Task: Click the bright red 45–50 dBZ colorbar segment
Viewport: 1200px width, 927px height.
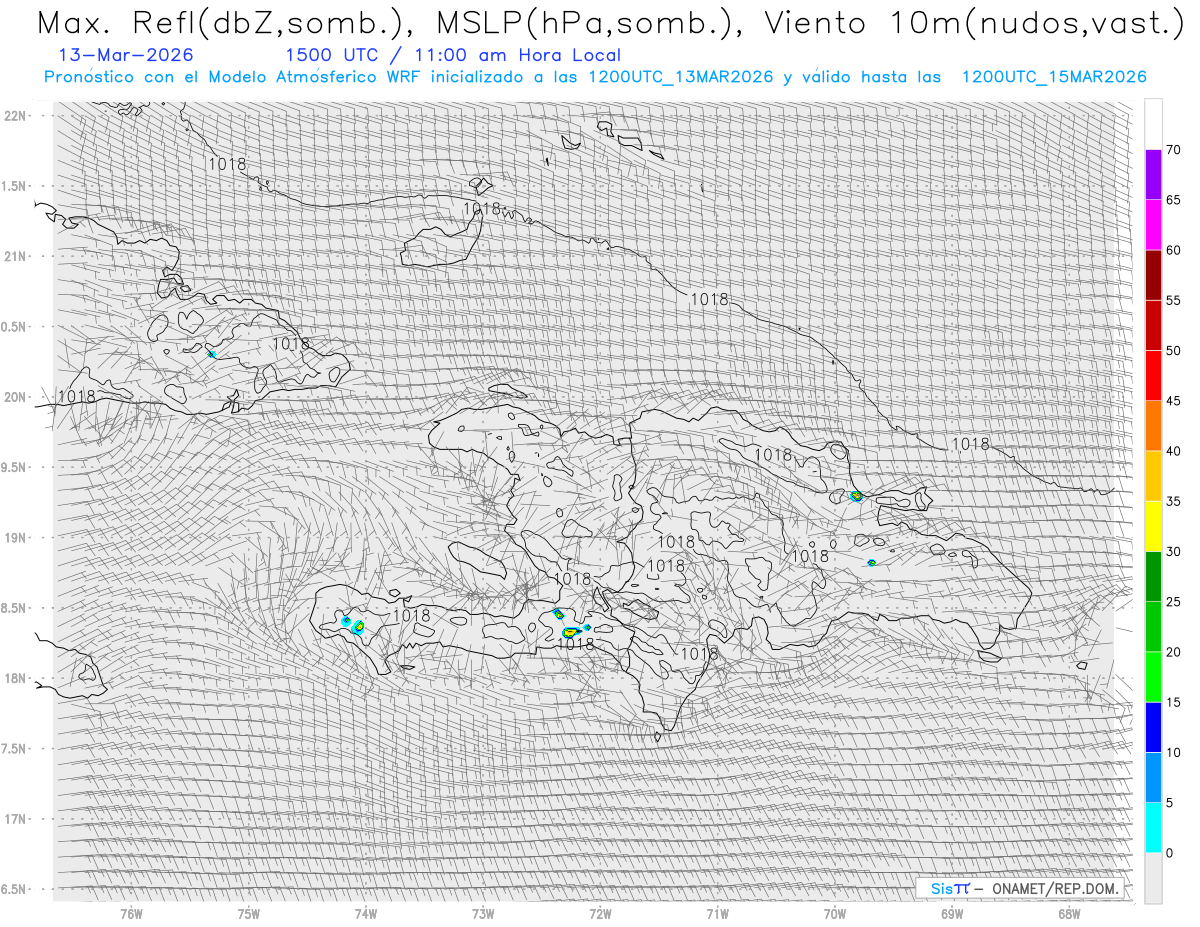Action: click(1153, 376)
